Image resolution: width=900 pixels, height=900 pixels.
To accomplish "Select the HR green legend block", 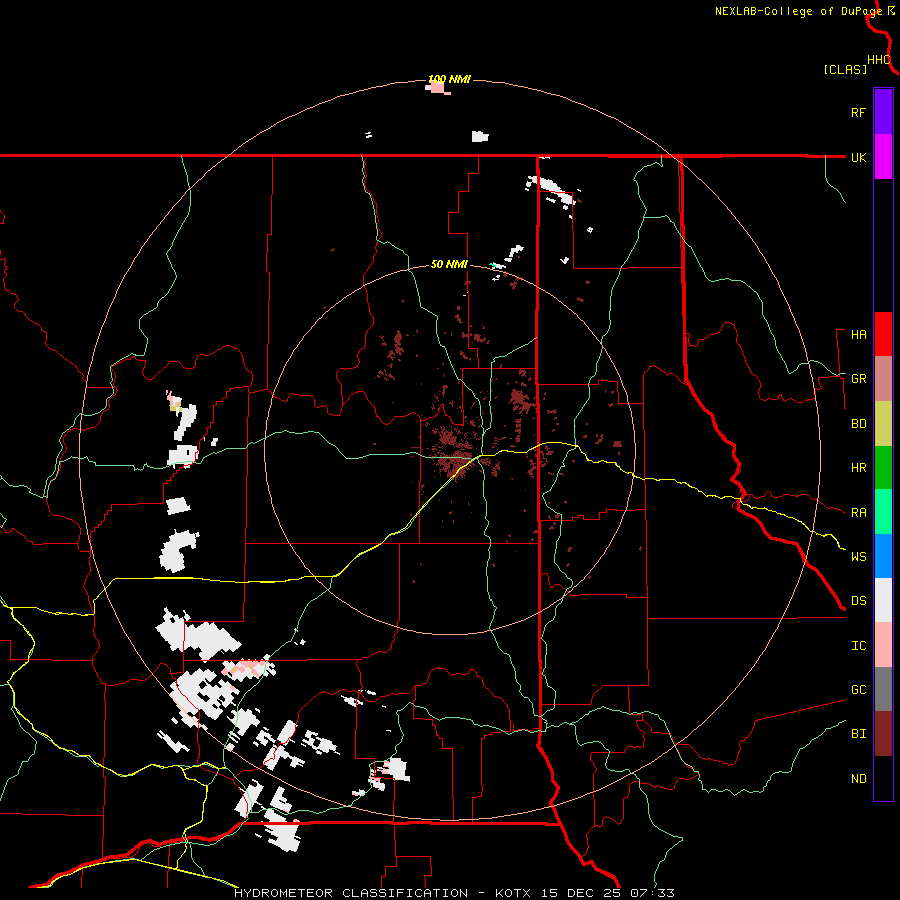I will pos(883,468).
